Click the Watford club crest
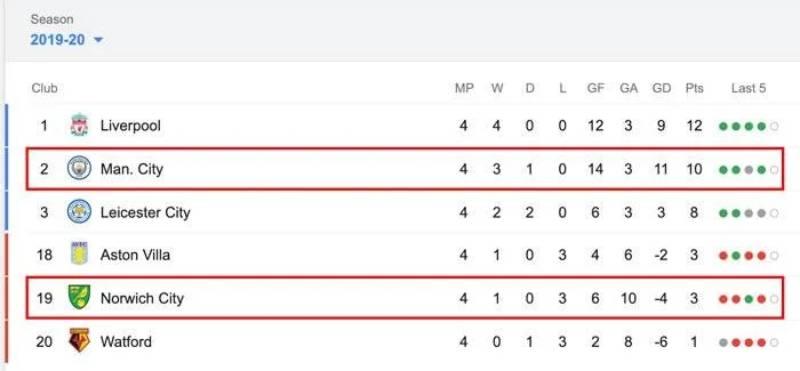Image resolution: width=800 pixels, height=371 pixels. click(x=79, y=340)
